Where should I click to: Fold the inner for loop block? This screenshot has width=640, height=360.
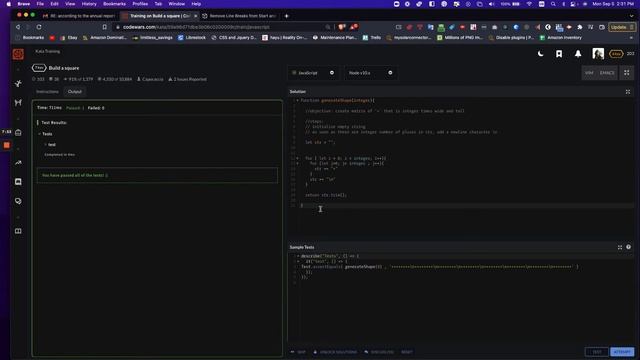297,163
